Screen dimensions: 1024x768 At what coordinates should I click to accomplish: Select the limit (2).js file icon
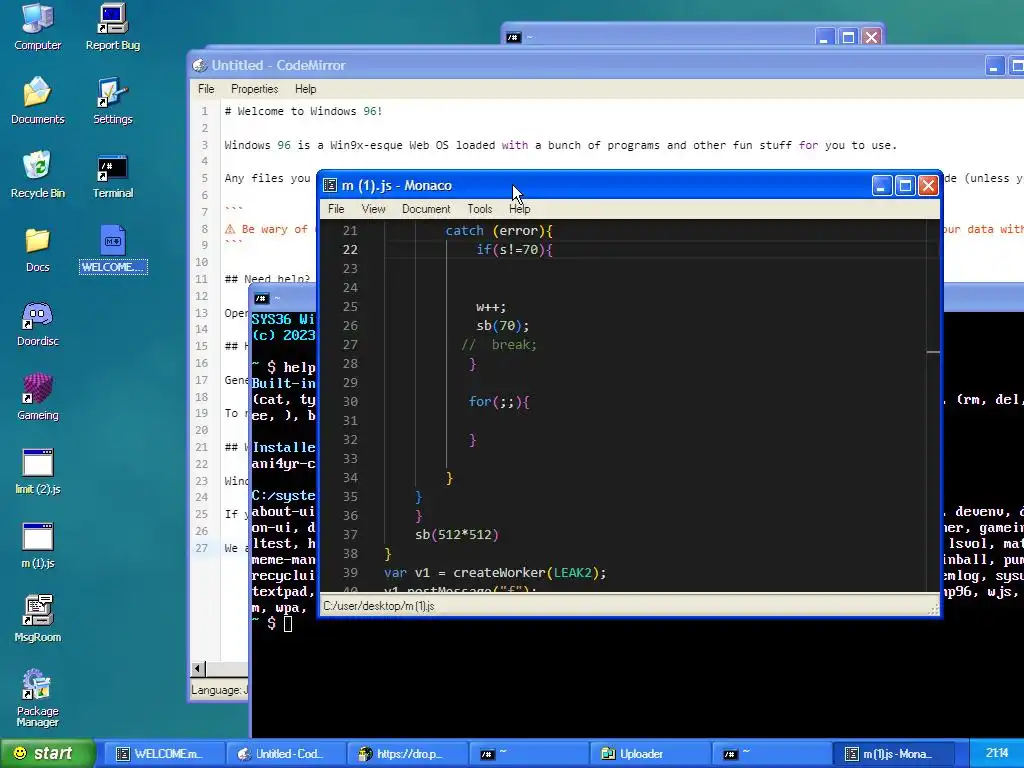click(x=37, y=470)
